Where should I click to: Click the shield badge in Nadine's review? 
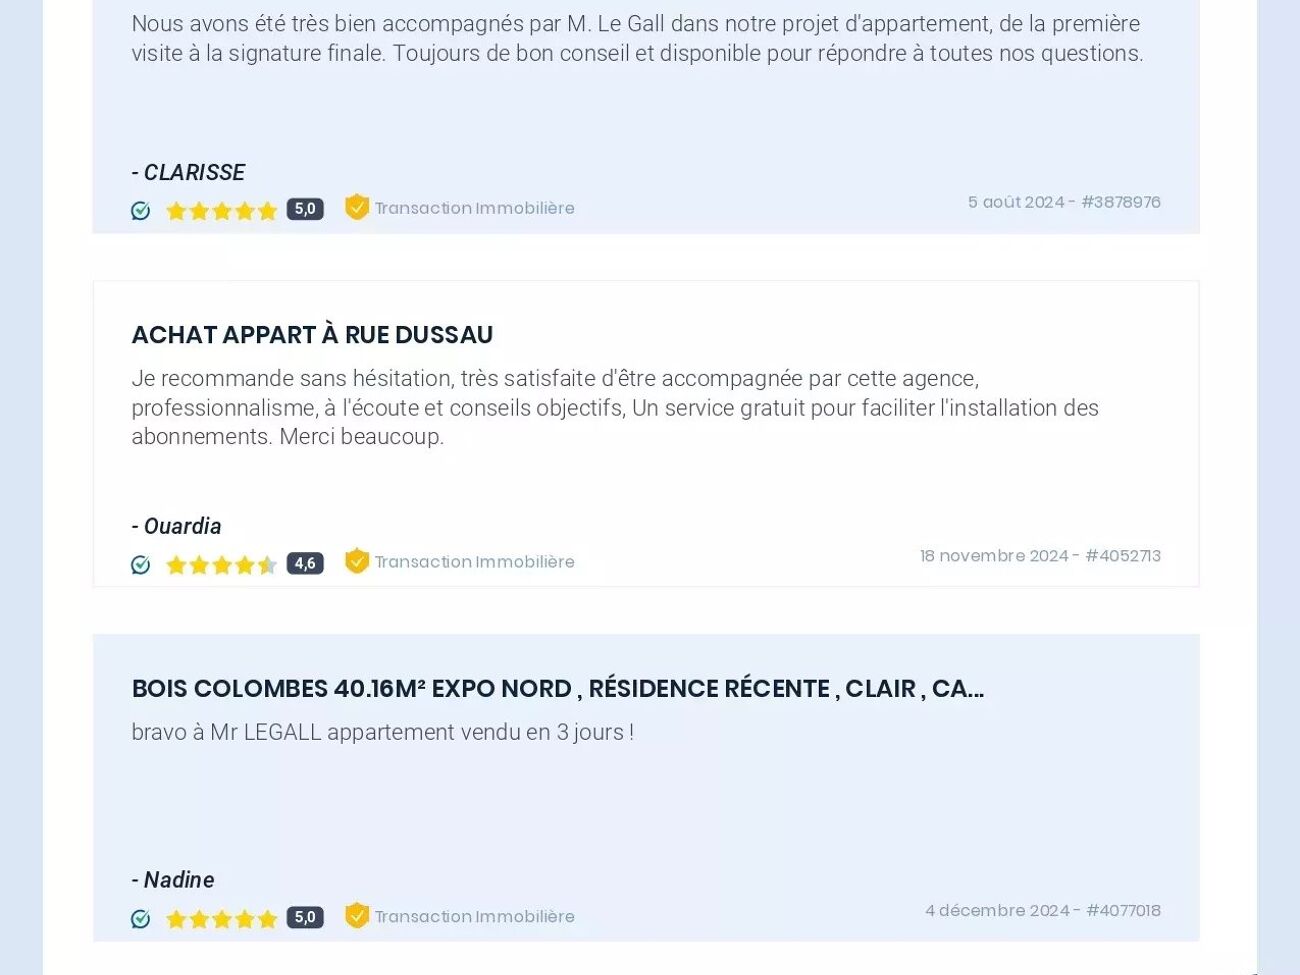357,915
